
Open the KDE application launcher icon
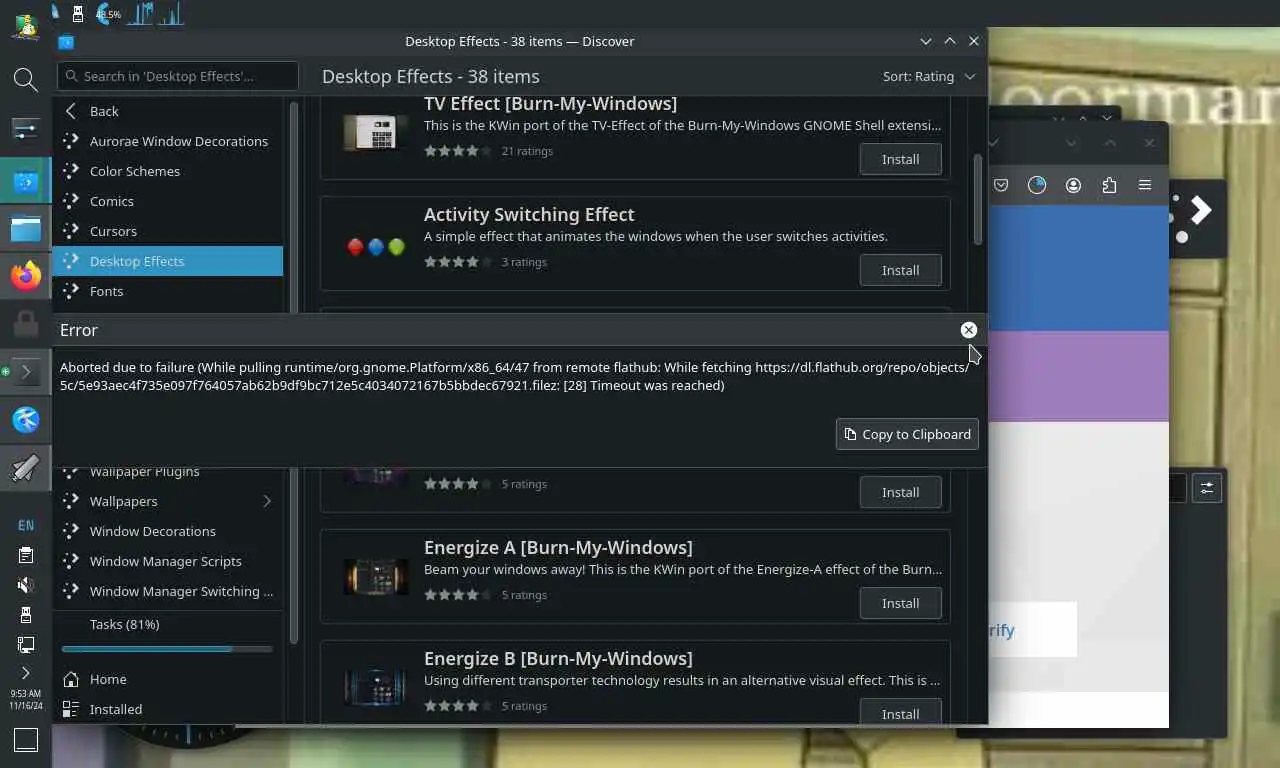(x=25, y=26)
